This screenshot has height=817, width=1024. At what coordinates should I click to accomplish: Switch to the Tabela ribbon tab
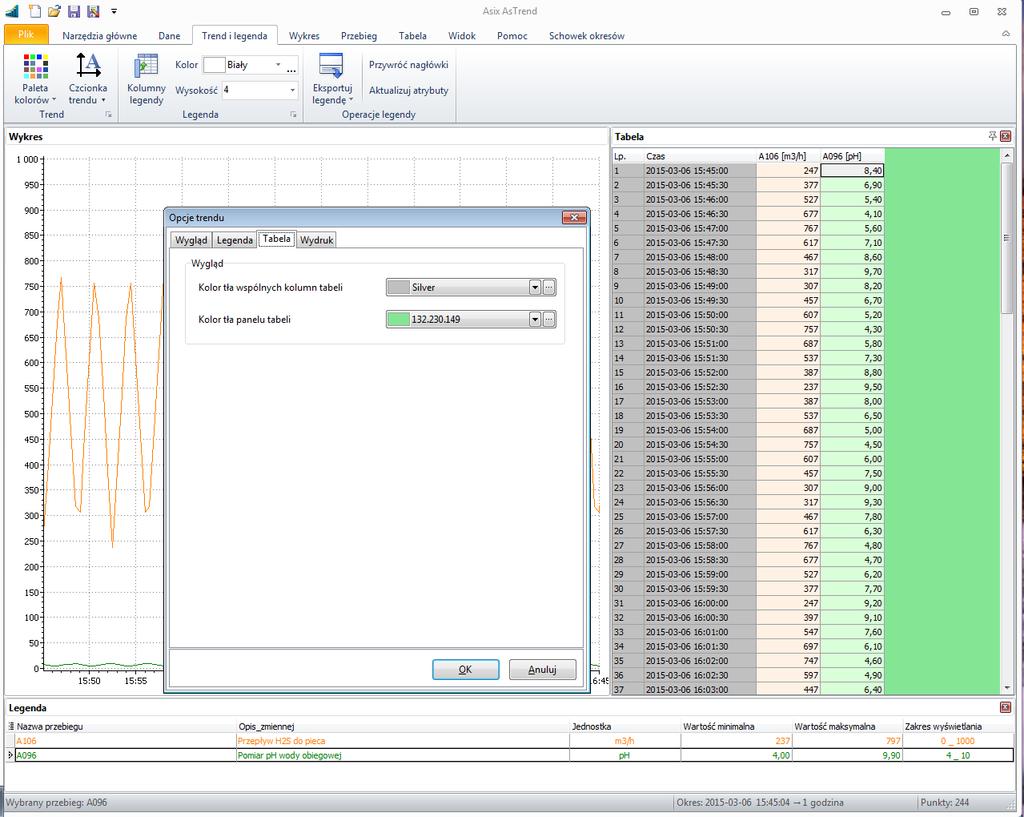point(413,36)
